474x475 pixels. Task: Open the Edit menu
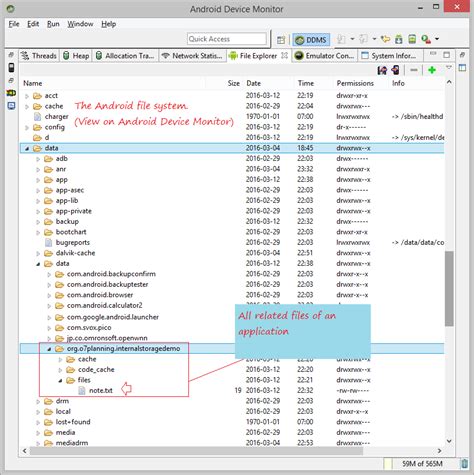tap(33, 24)
